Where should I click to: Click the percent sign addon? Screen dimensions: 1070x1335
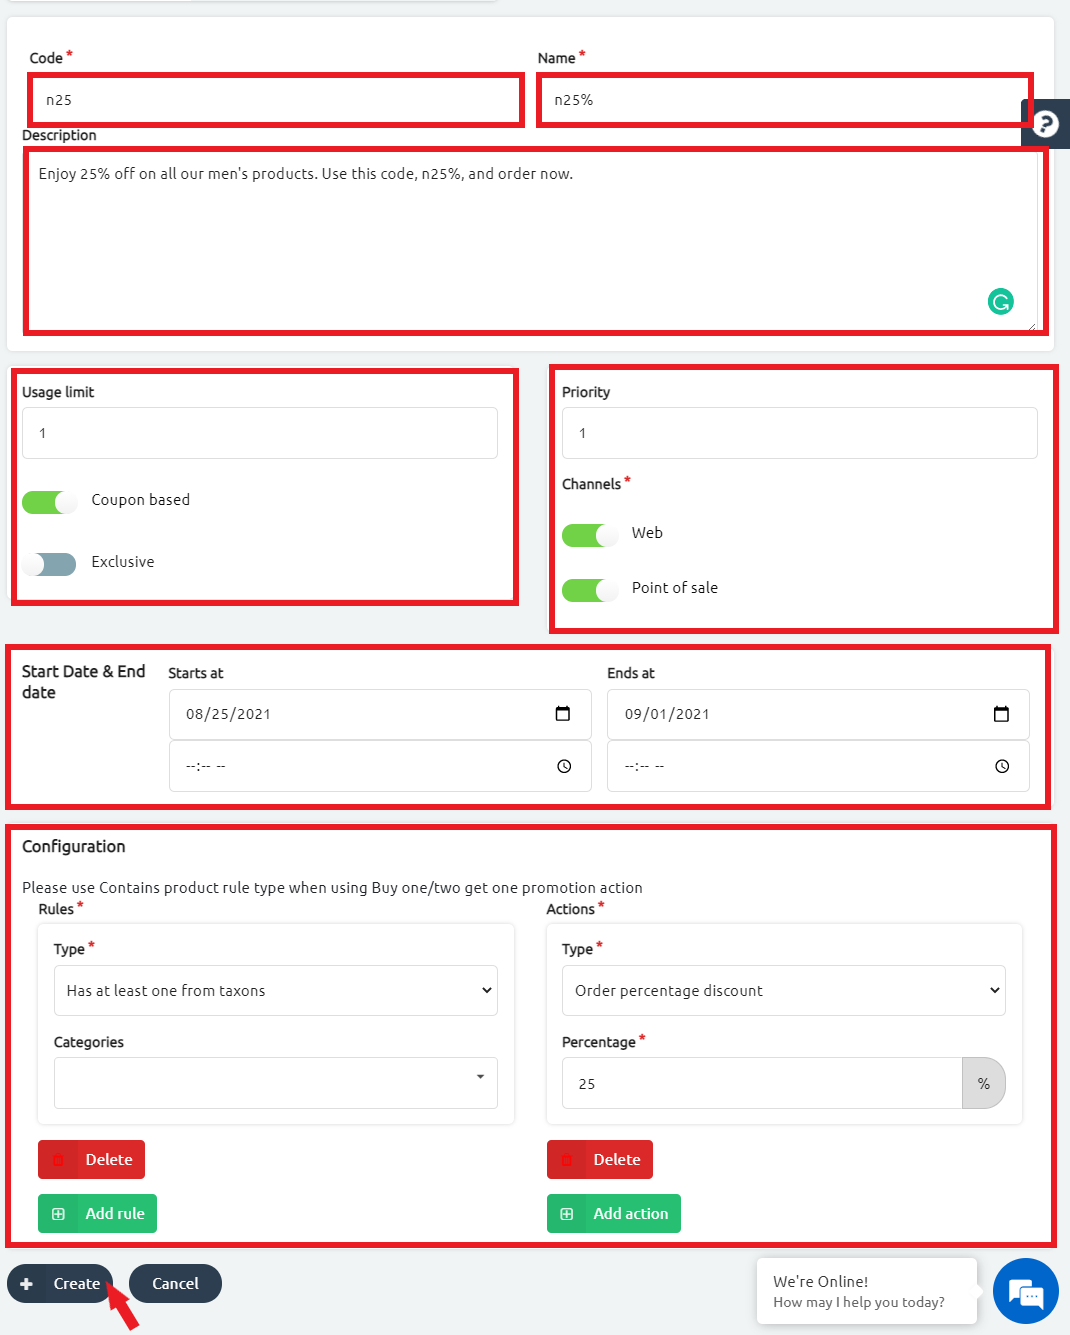[x=984, y=1083]
